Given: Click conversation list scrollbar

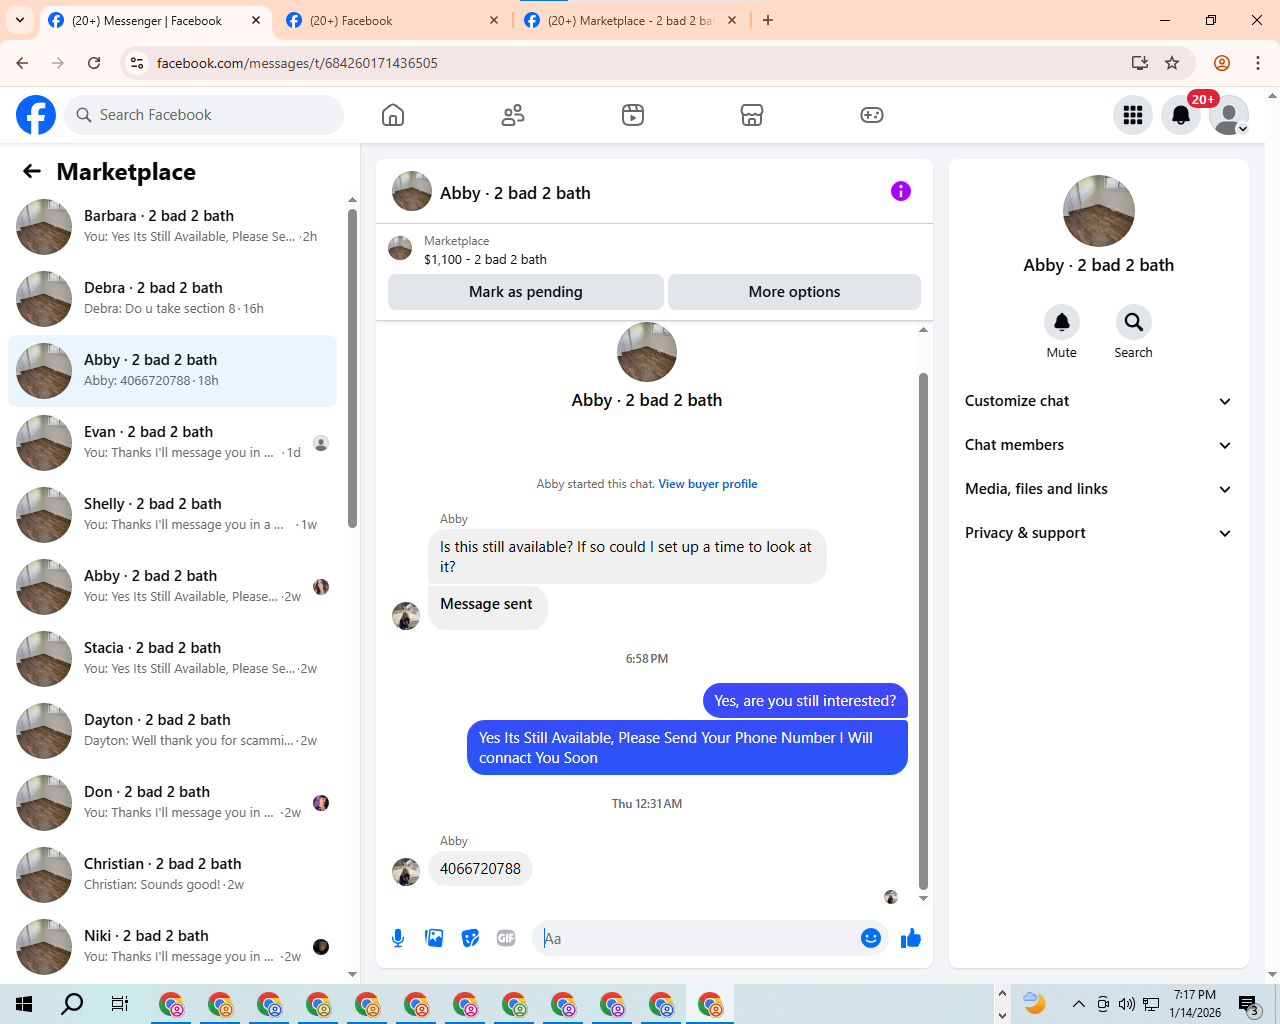Looking at the screenshot, I should coord(352,367).
